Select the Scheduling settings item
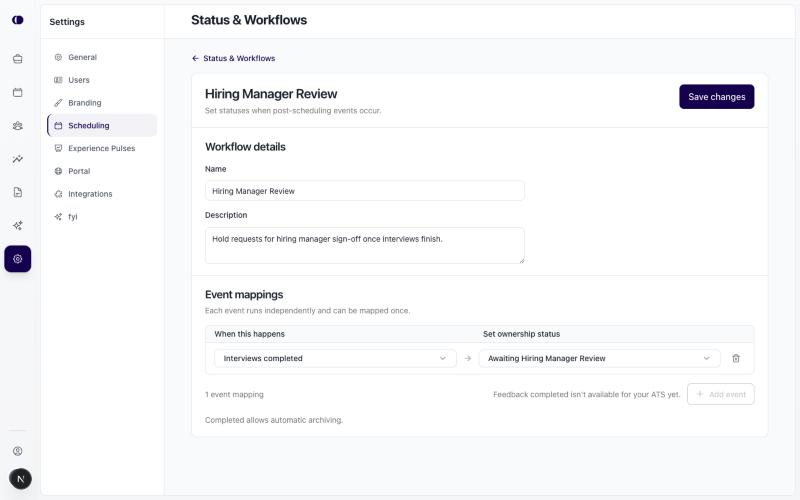 102,126
